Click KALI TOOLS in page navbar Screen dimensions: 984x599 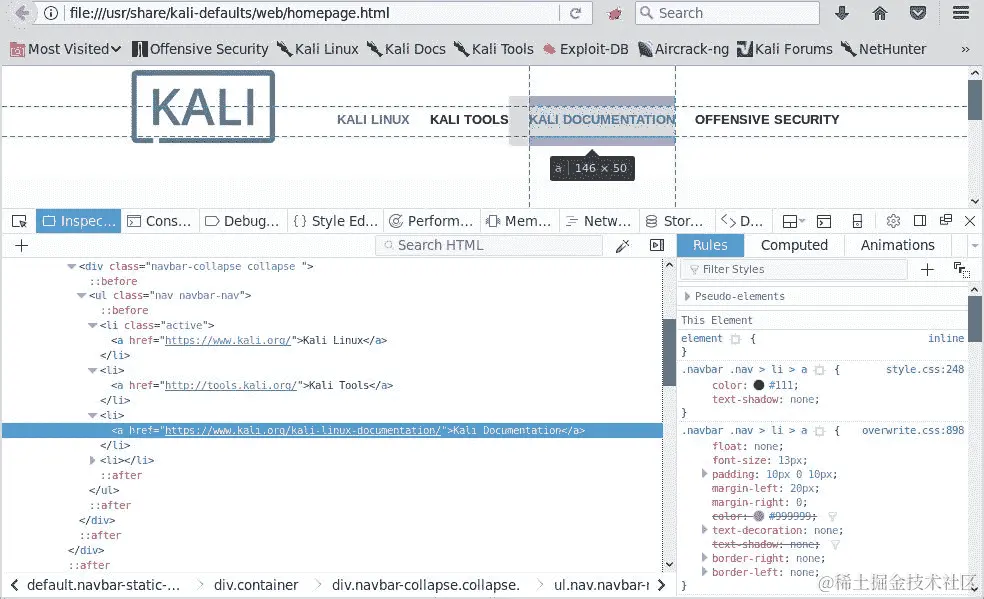tap(469, 119)
